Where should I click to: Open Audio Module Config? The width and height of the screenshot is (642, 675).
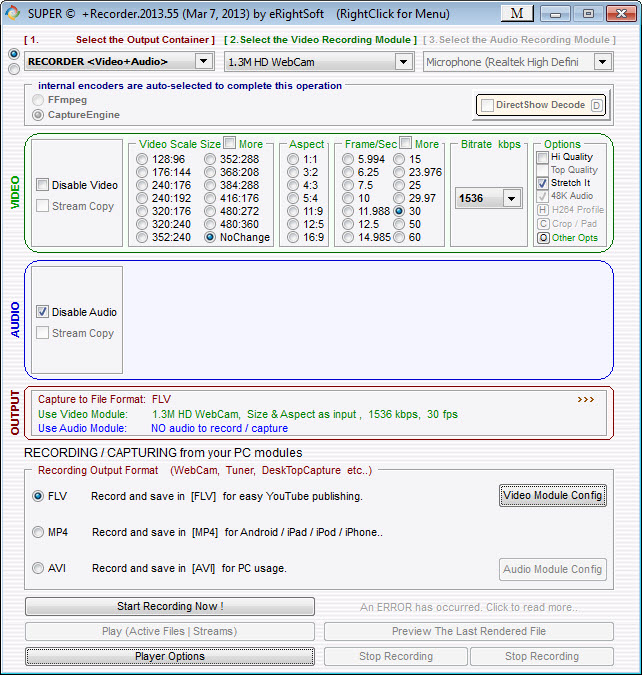tap(553, 569)
